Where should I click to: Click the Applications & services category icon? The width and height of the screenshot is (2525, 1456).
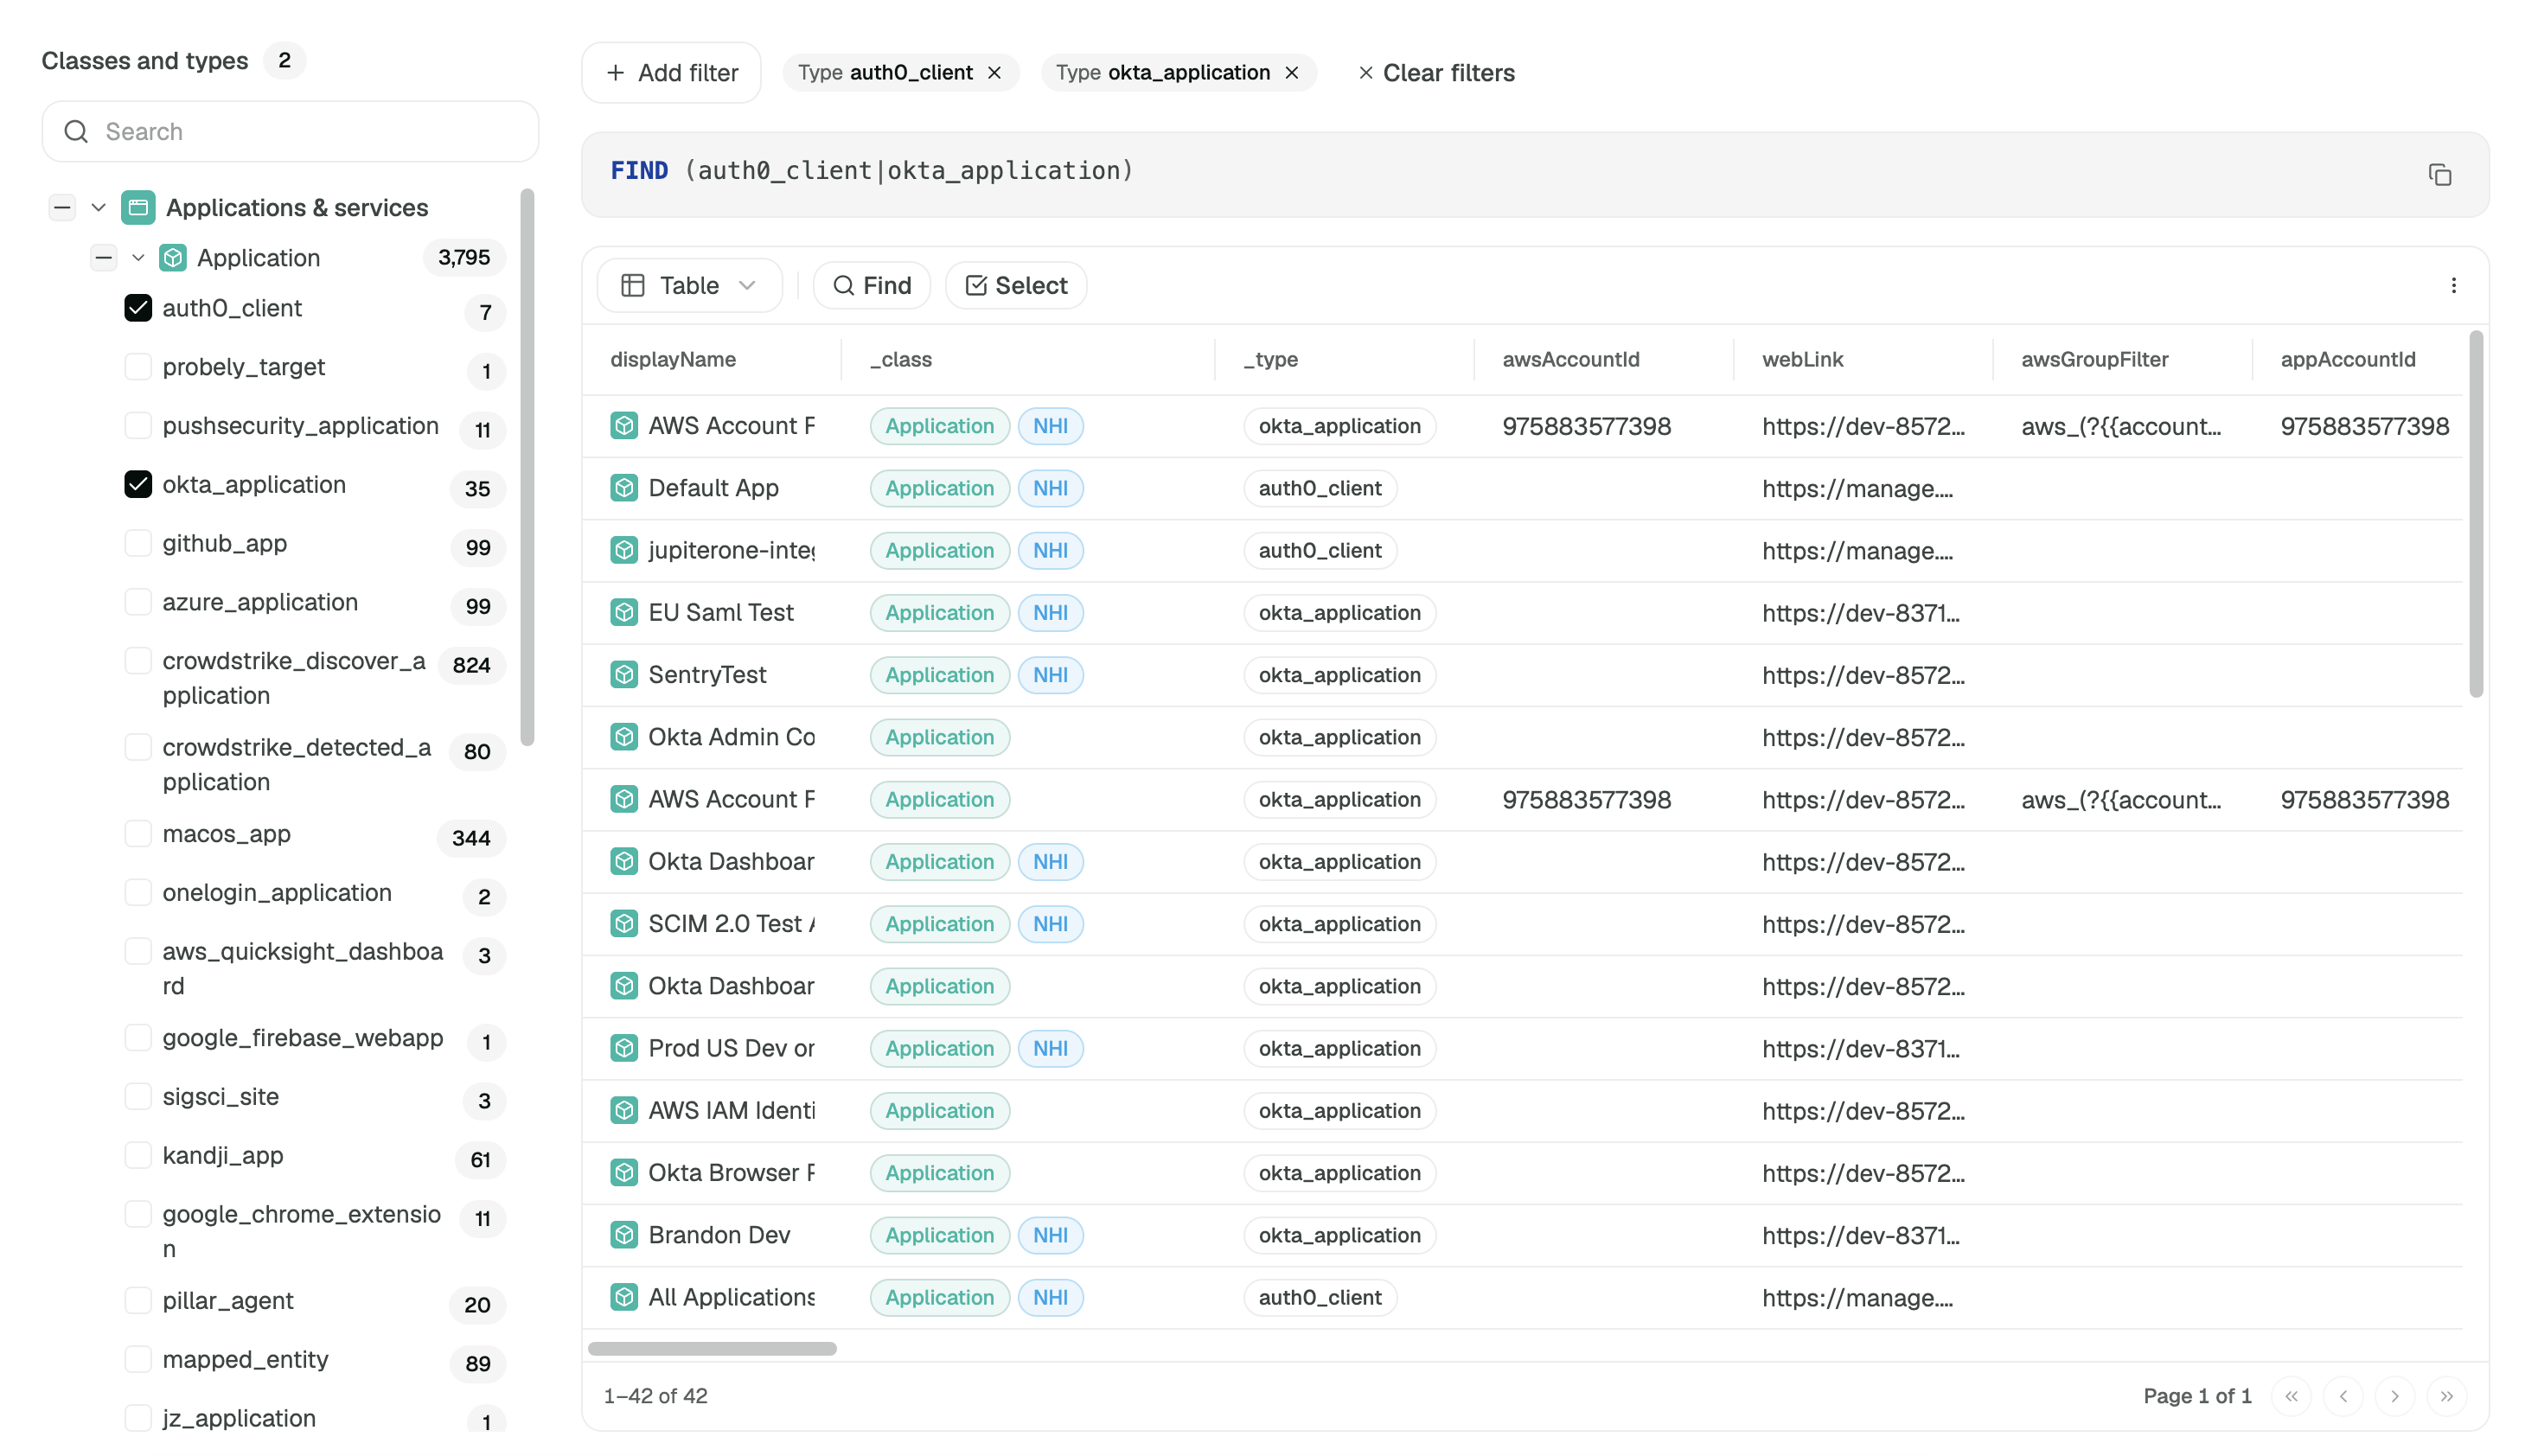pyautogui.click(x=138, y=208)
